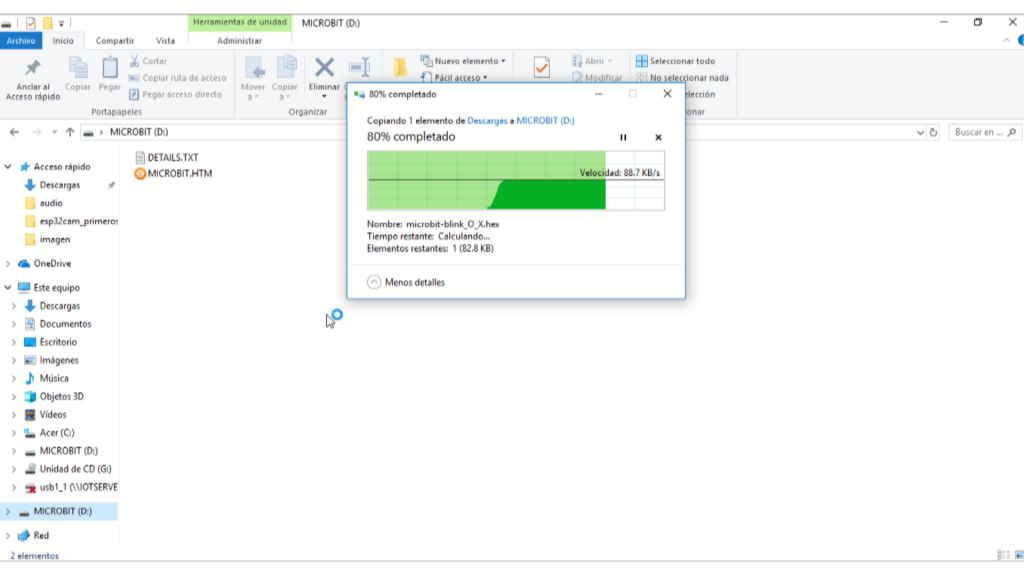Screen dimensions: 1024x576
Task: Click the Buscar search input field
Action: click(978, 132)
